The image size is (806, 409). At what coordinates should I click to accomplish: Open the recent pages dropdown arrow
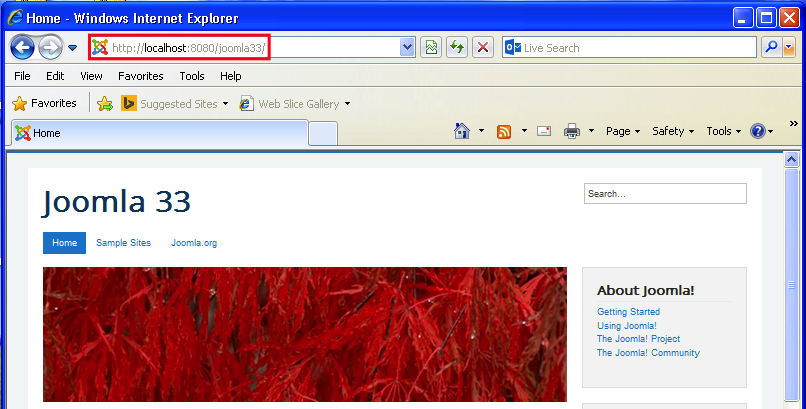[x=72, y=48]
